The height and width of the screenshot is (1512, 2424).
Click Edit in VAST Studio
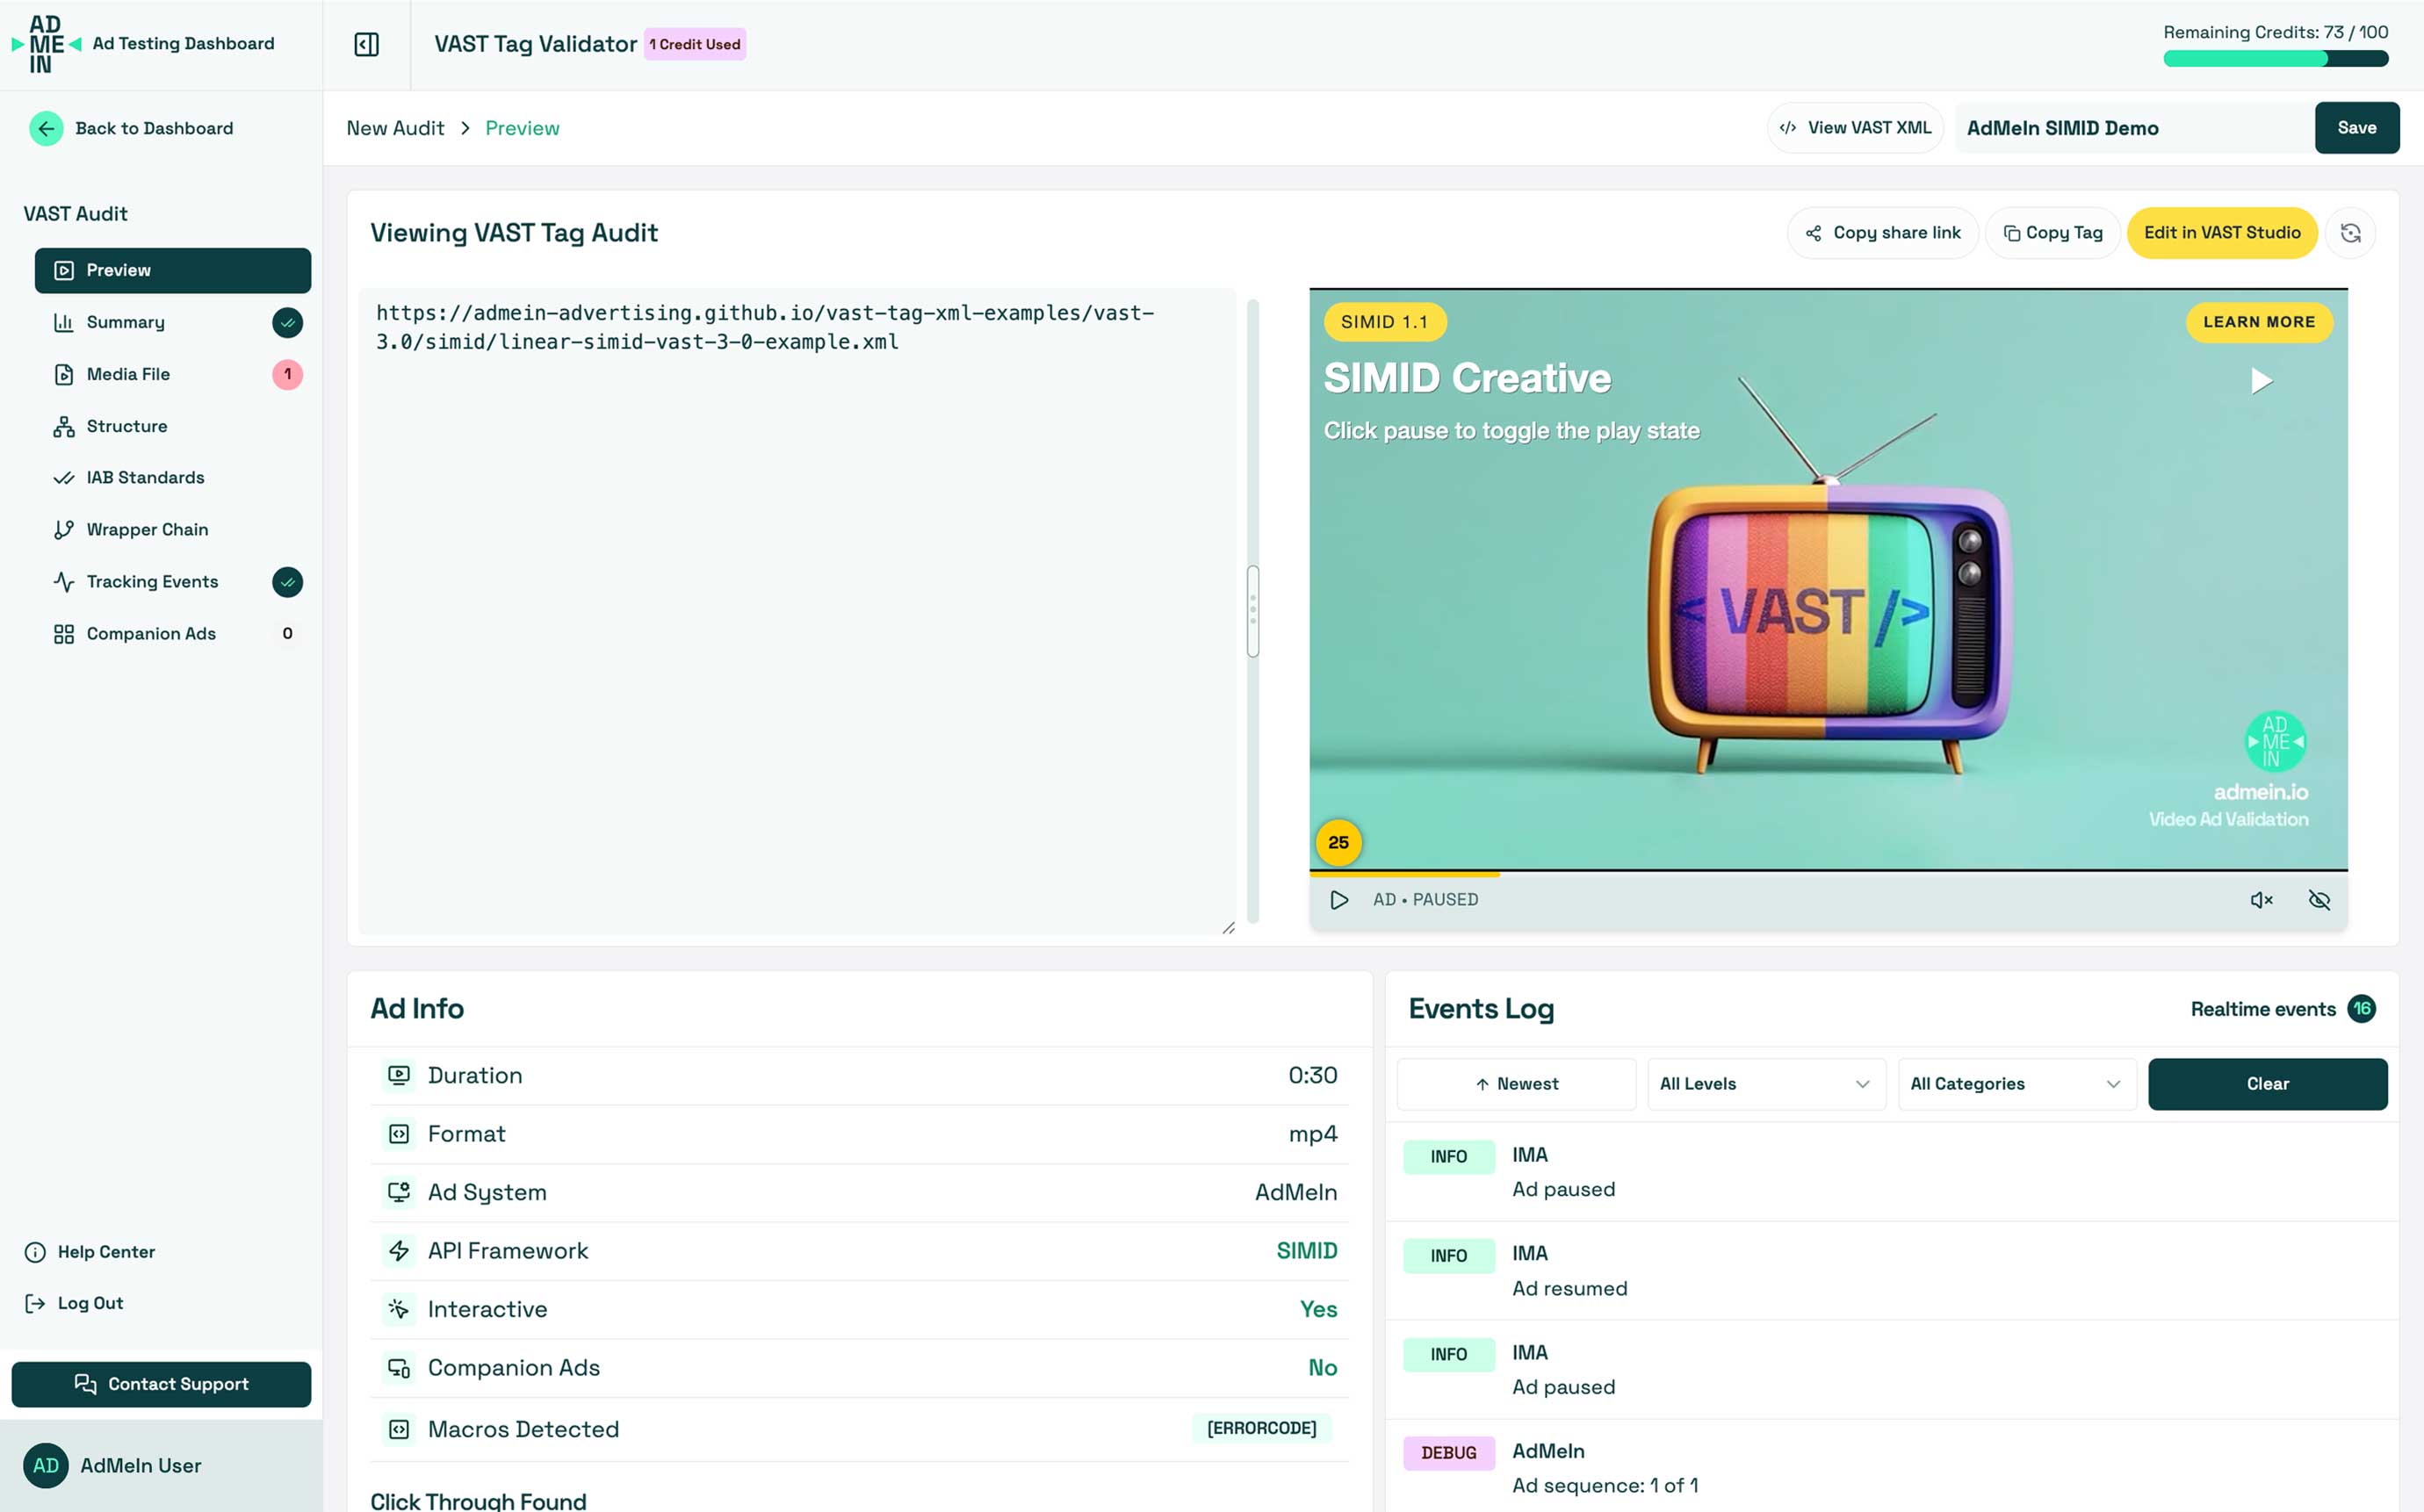click(x=2221, y=233)
